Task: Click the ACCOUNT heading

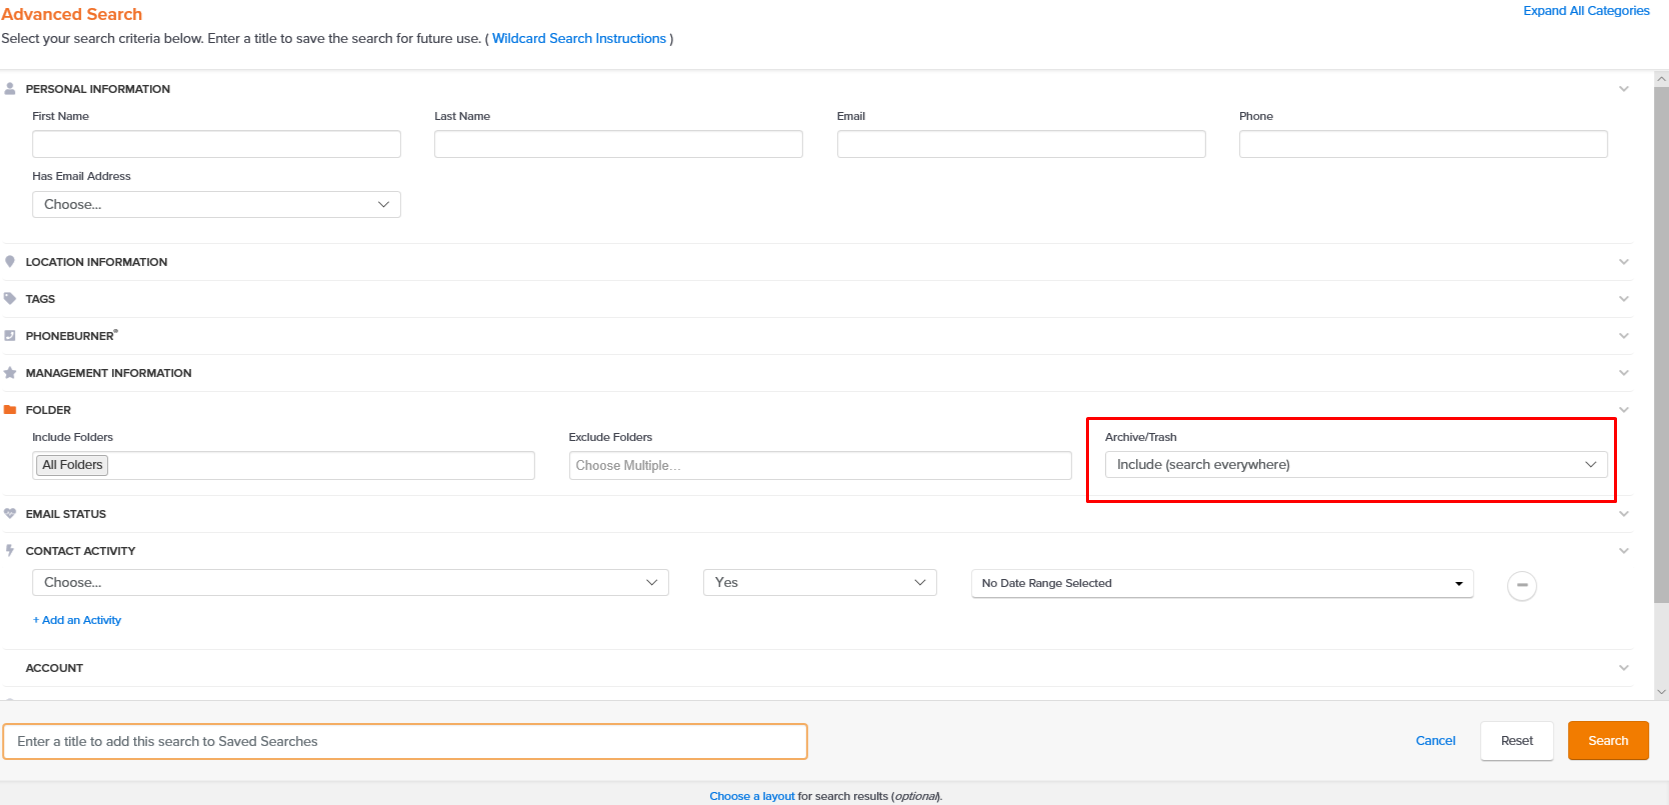Action: pyautogui.click(x=54, y=668)
